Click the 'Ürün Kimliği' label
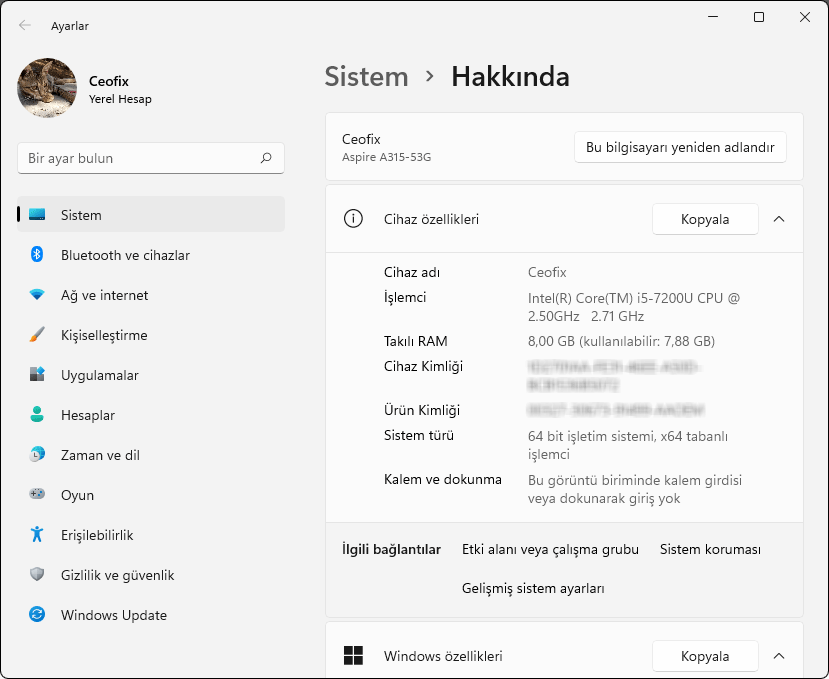Viewport: 829px width, 679px height. (x=422, y=410)
